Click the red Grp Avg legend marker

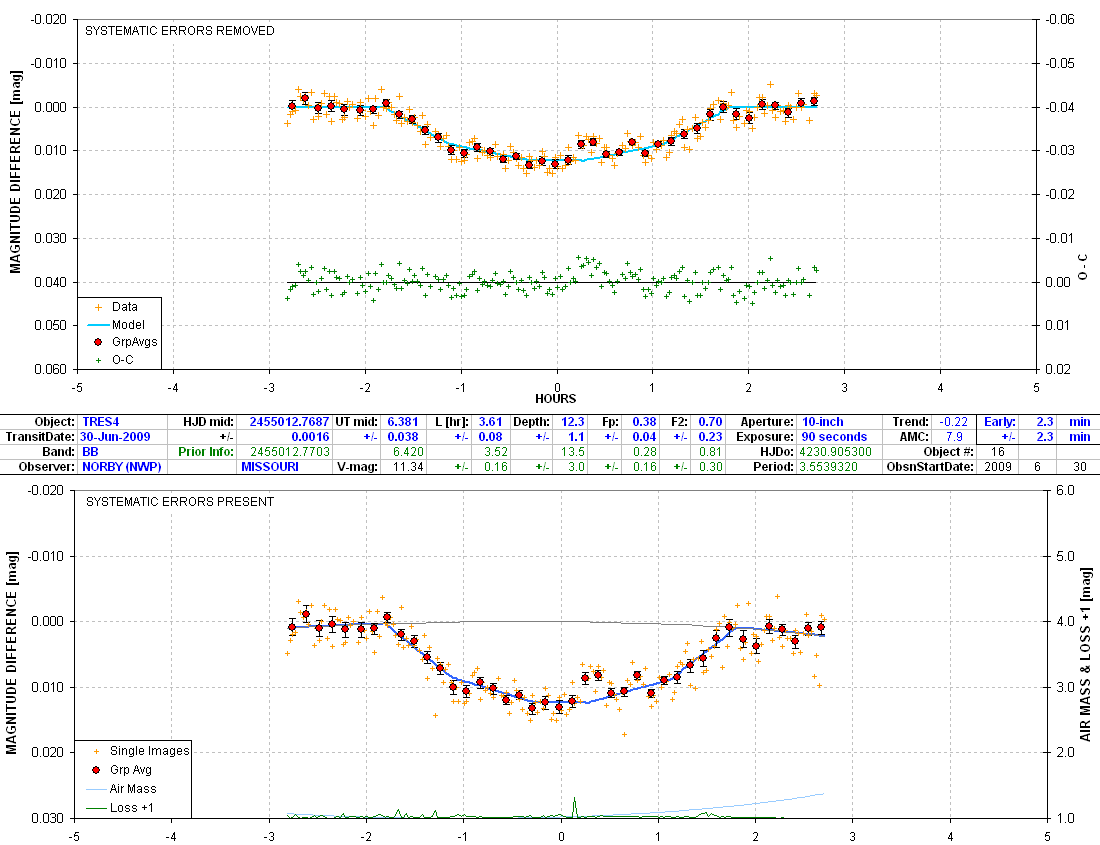pyautogui.click(x=96, y=770)
